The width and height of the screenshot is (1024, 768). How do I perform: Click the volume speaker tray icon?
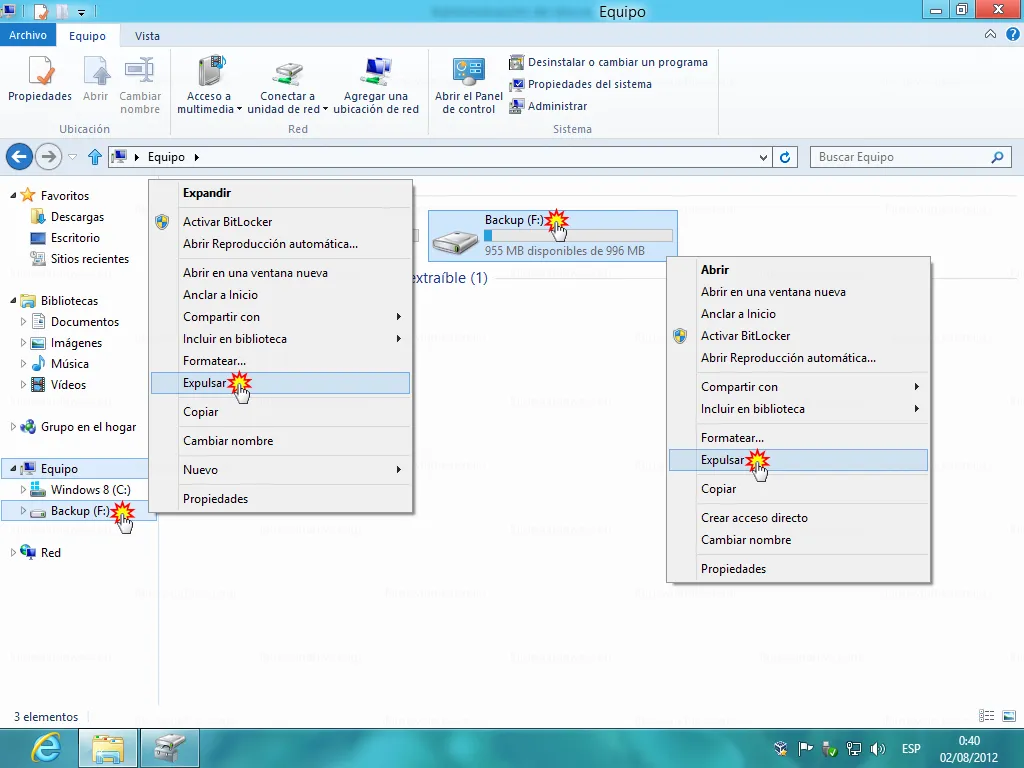click(878, 749)
